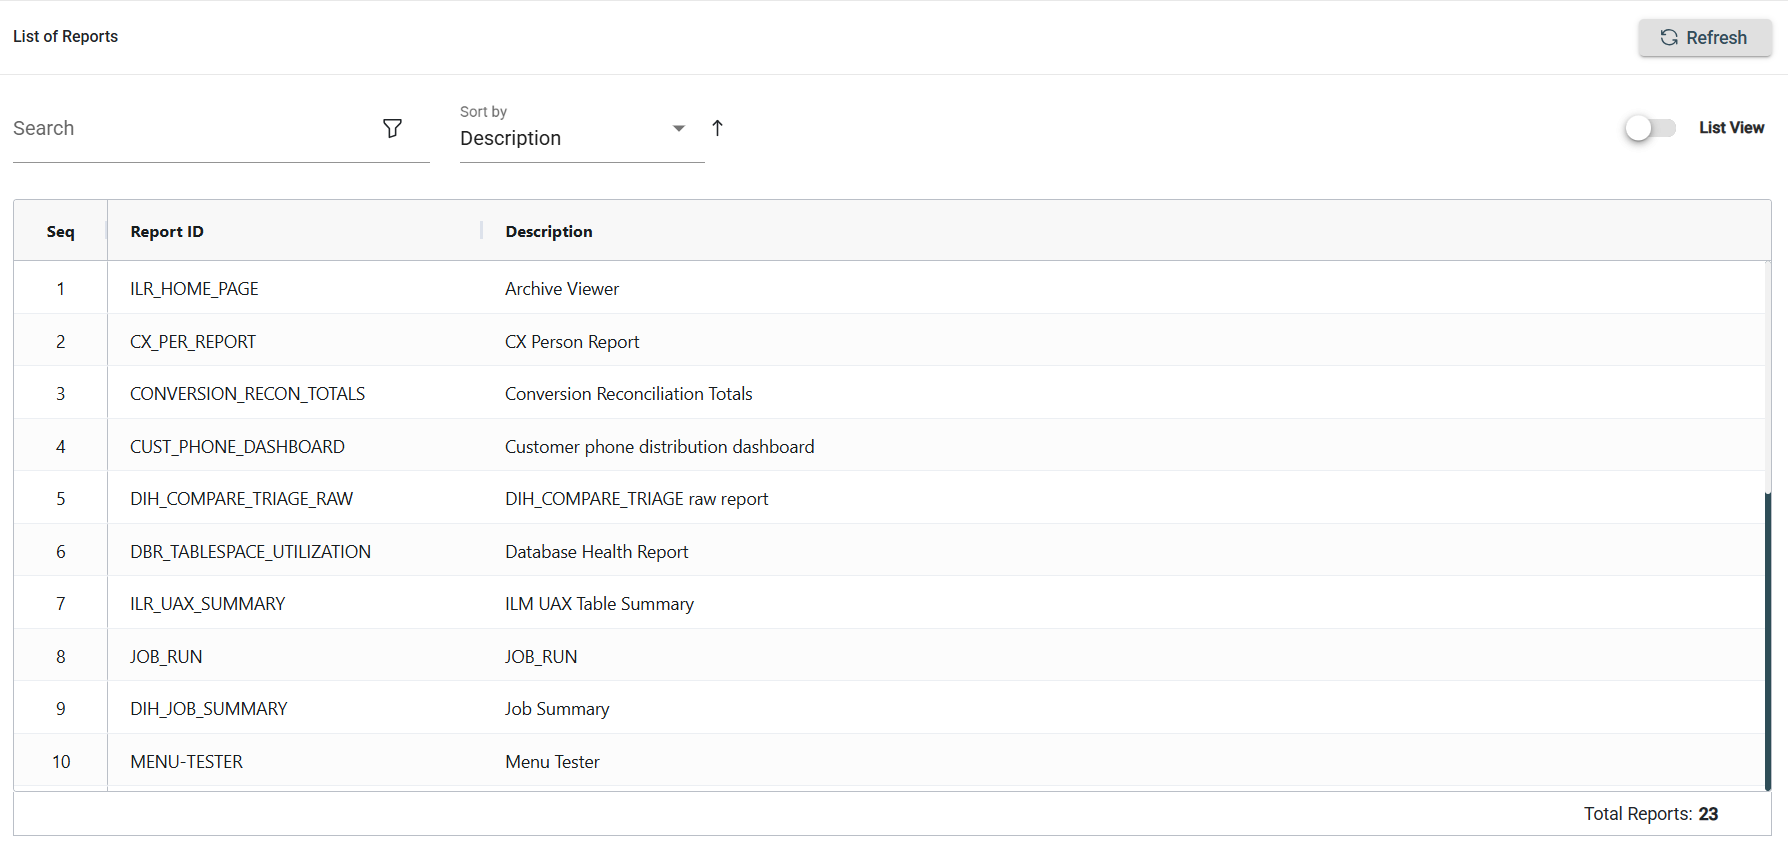
Task: Toggle ascending sort direction arrow
Action: [x=717, y=128]
